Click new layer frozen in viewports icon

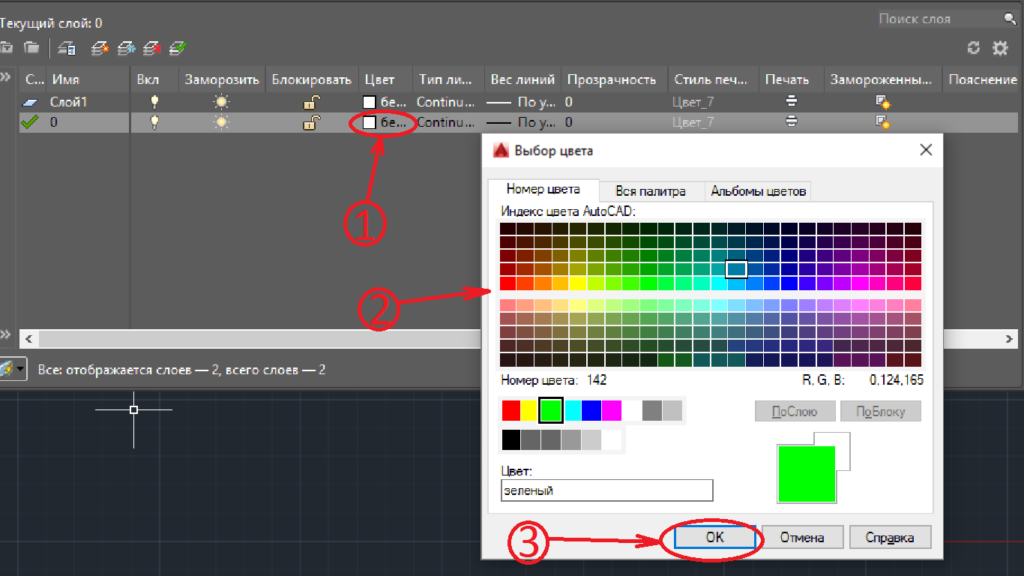click(x=126, y=47)
